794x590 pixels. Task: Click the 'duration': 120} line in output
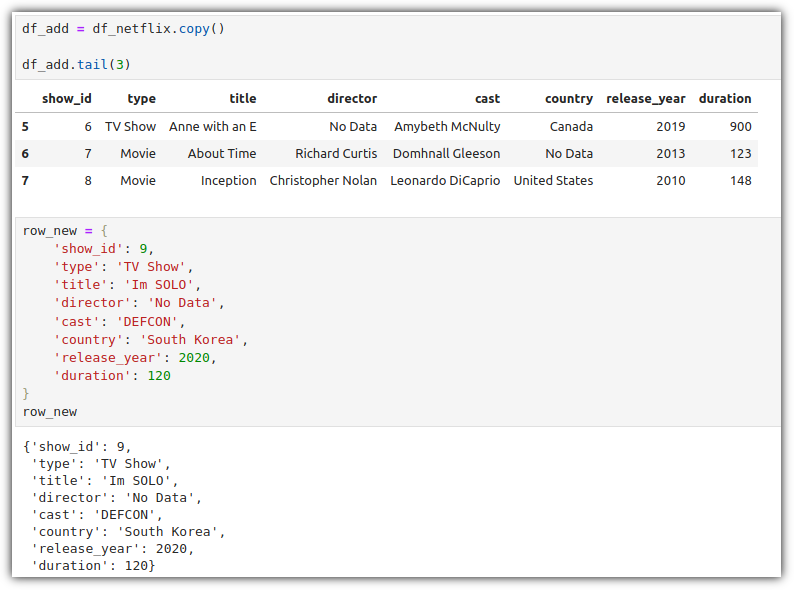click(93, 566)
